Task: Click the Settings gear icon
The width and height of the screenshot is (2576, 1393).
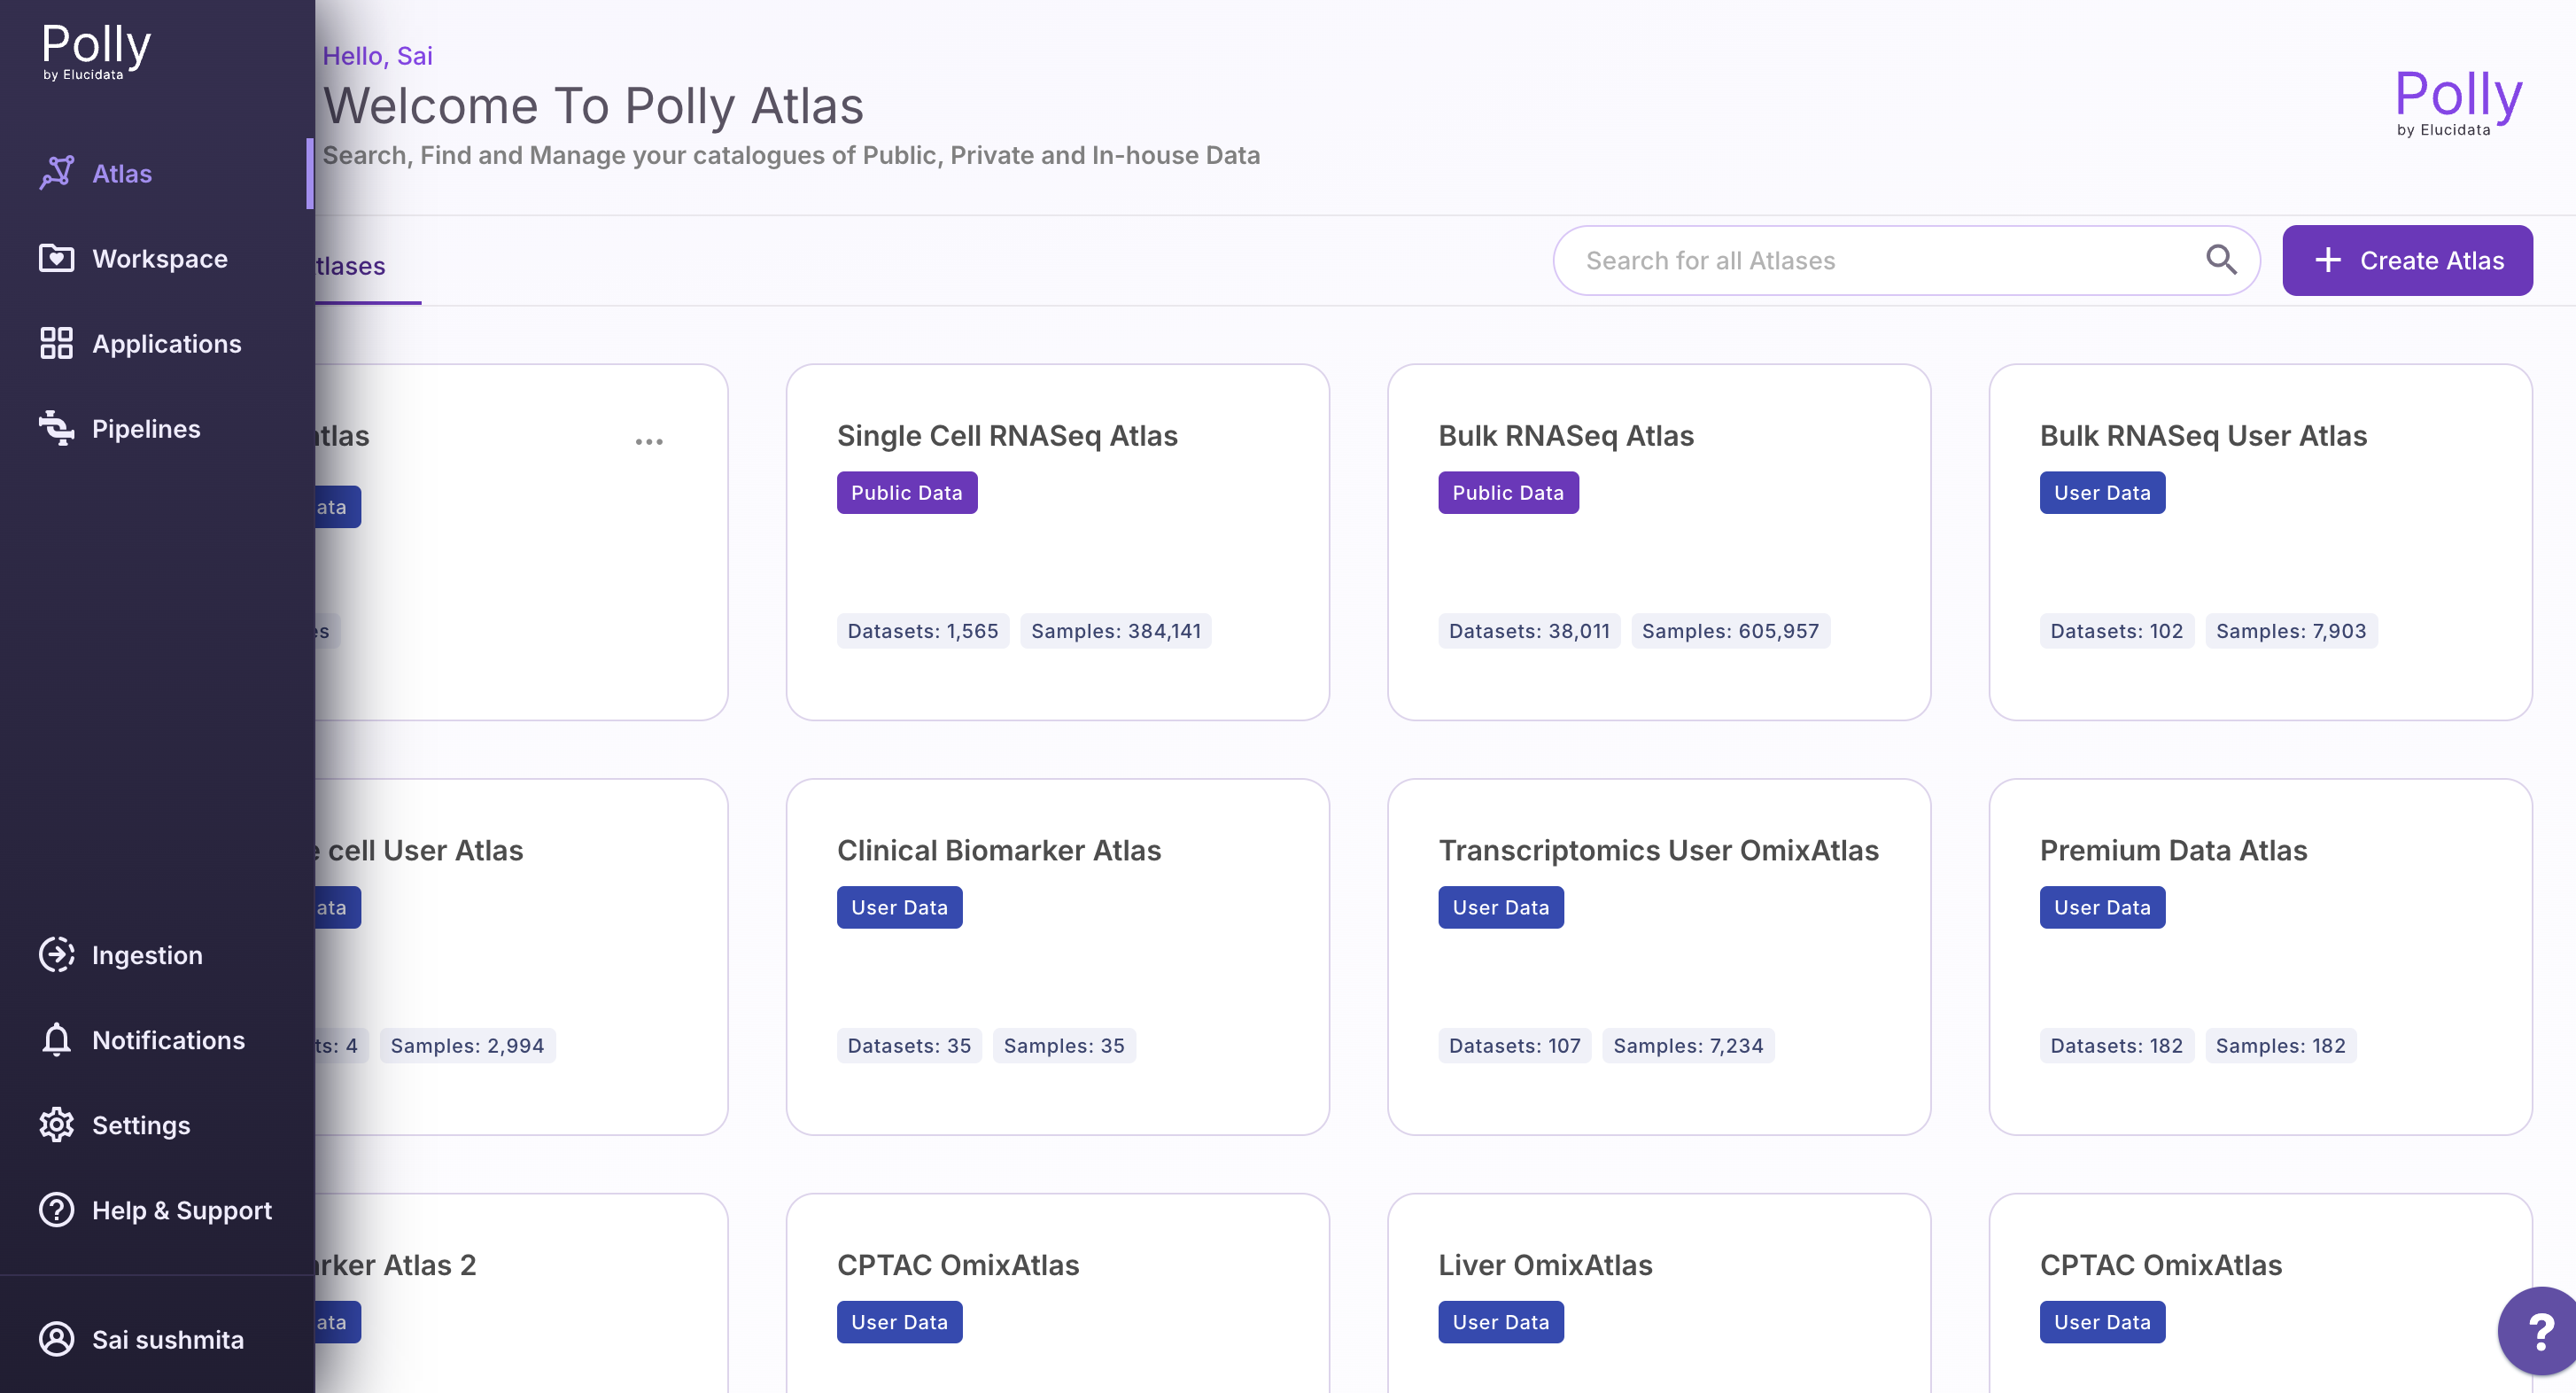Action: pos(57,1124)
